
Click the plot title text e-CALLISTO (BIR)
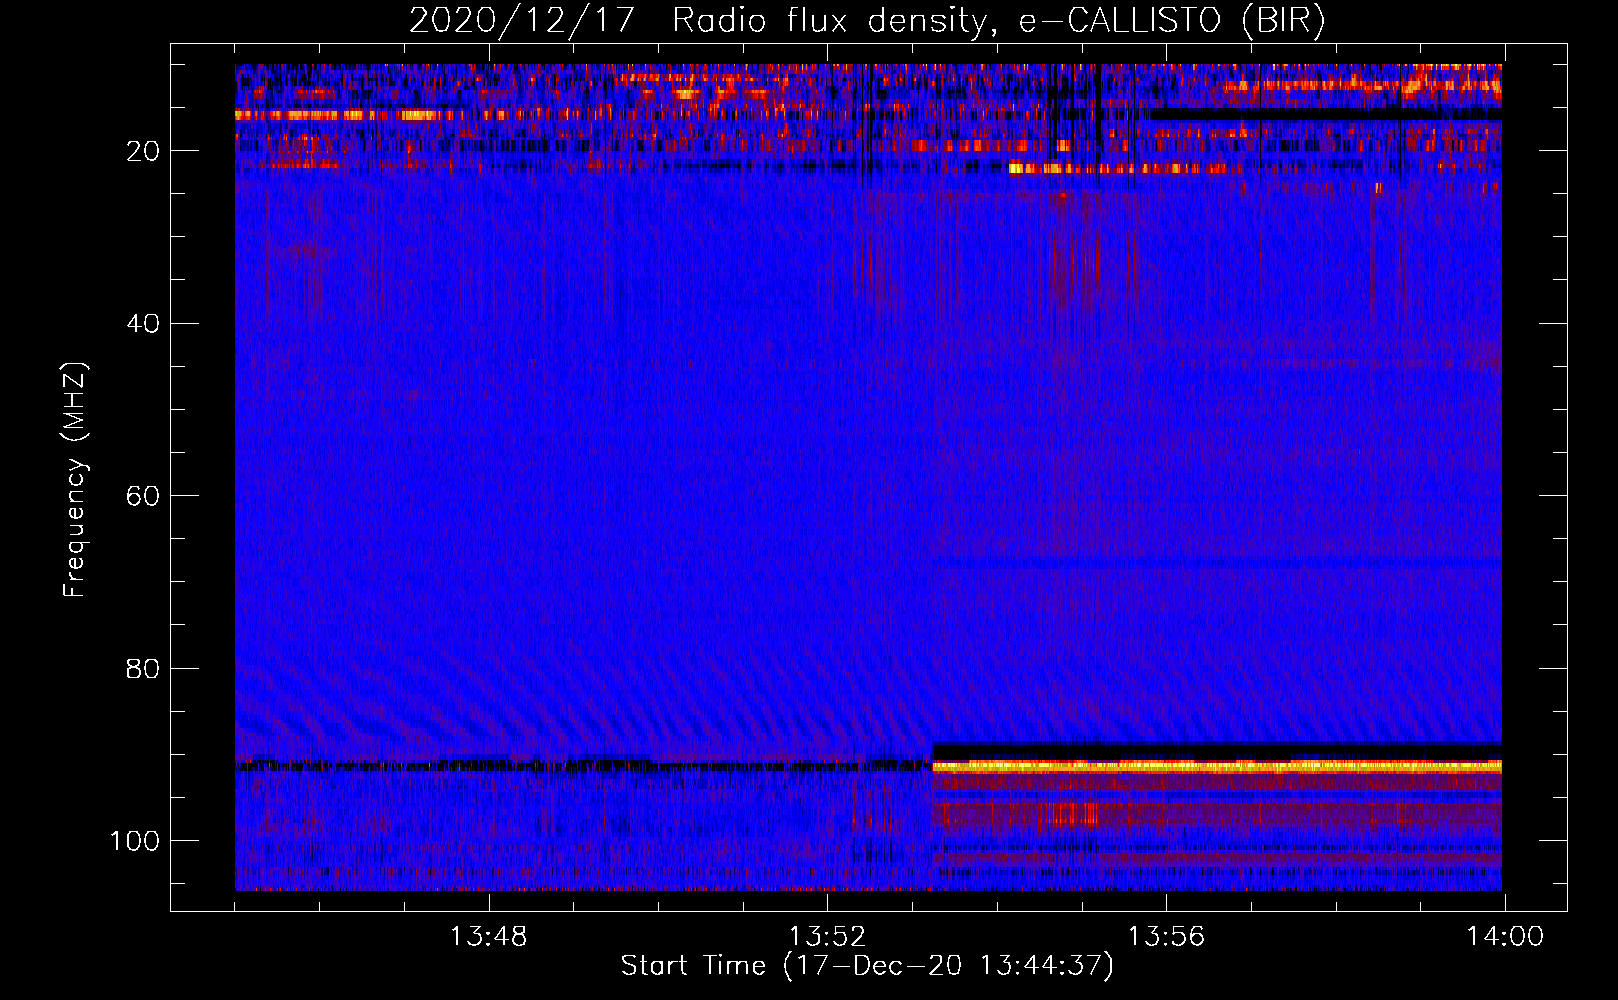tap(1172, 21)
